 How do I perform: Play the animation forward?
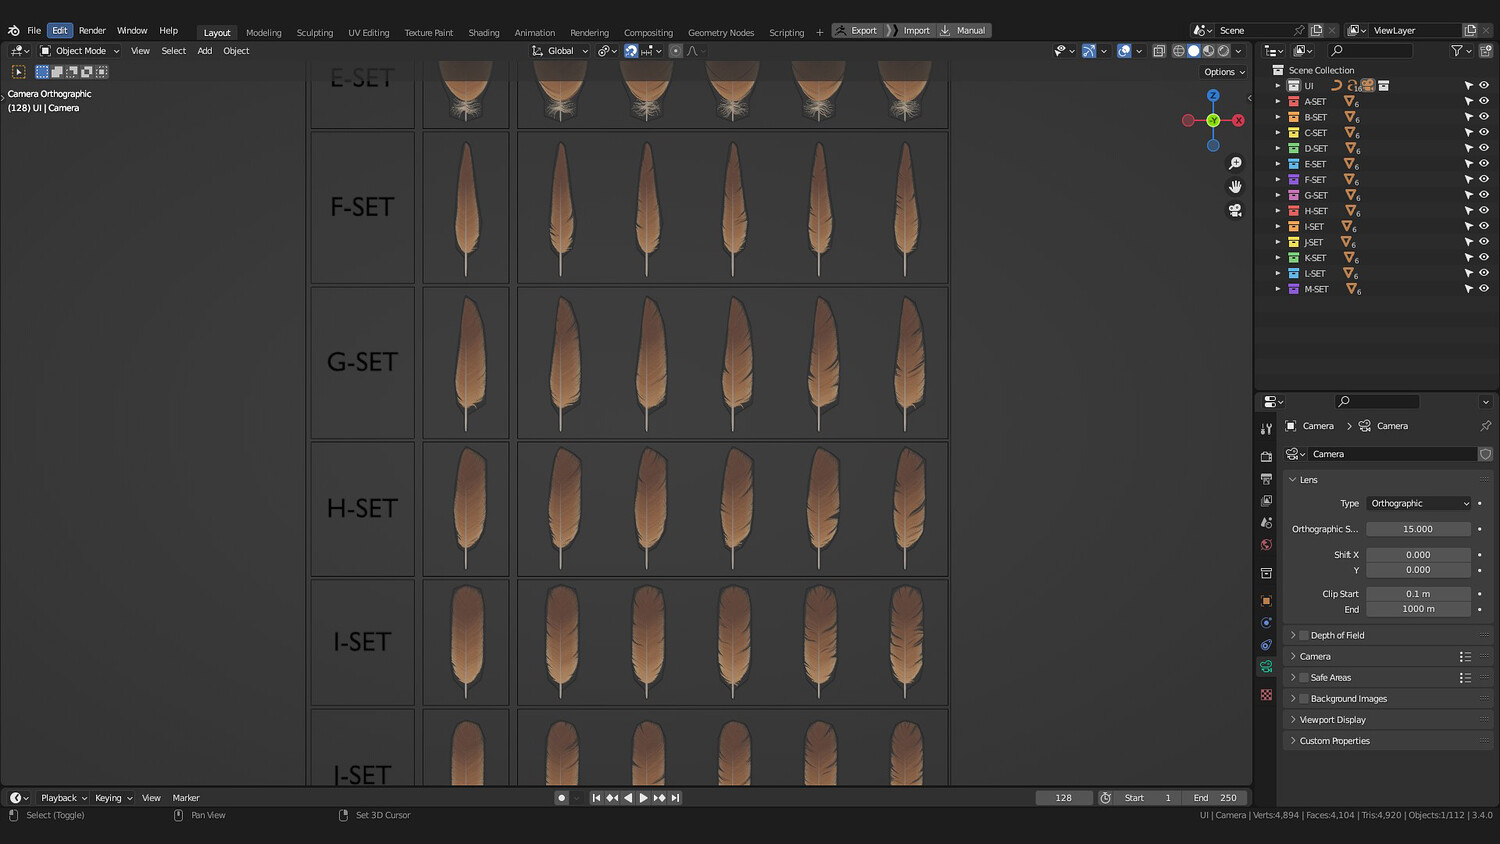tap(643, 798)
